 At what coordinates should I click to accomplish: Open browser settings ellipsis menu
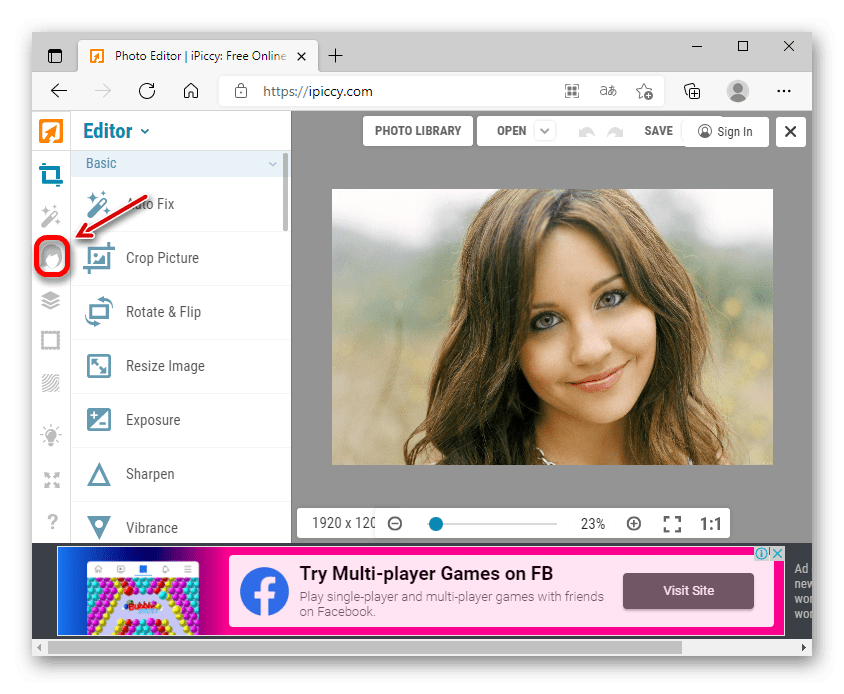(x=784, y=91)
